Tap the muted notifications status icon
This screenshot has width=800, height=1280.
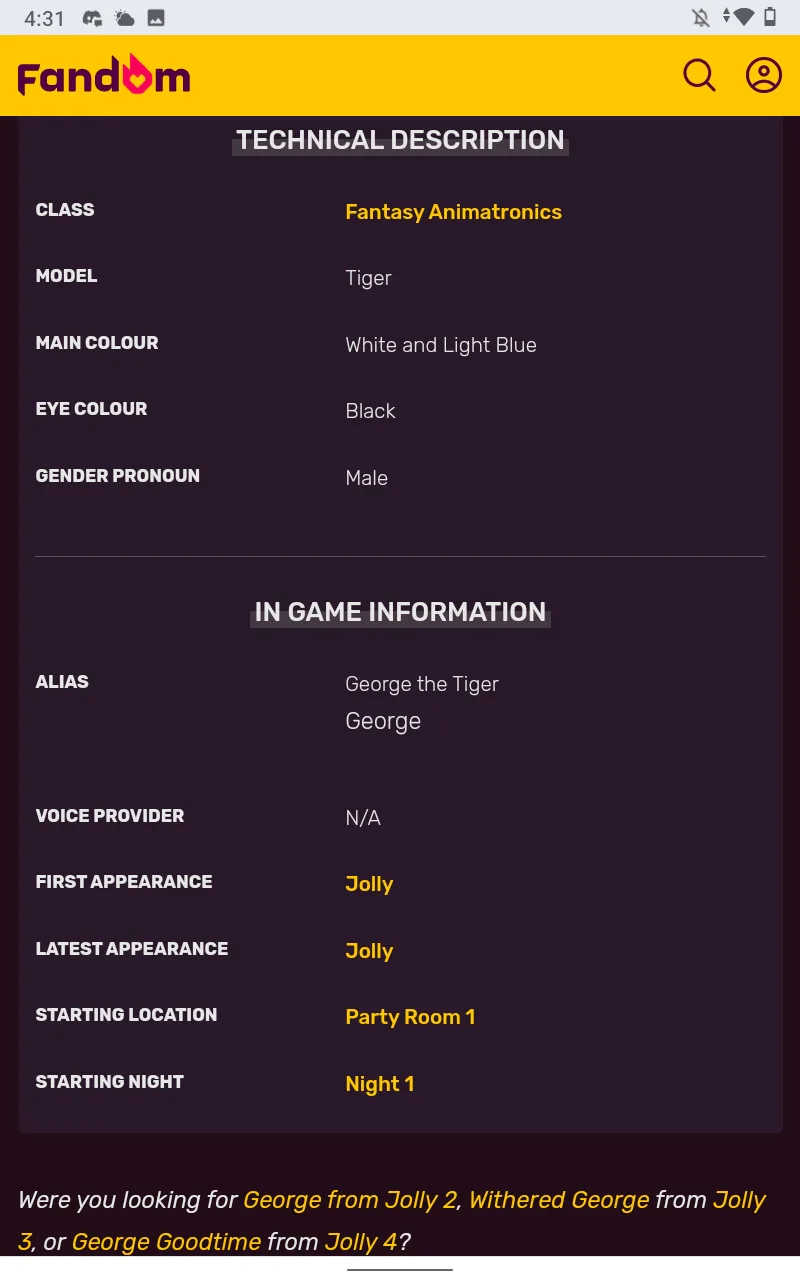700,17
